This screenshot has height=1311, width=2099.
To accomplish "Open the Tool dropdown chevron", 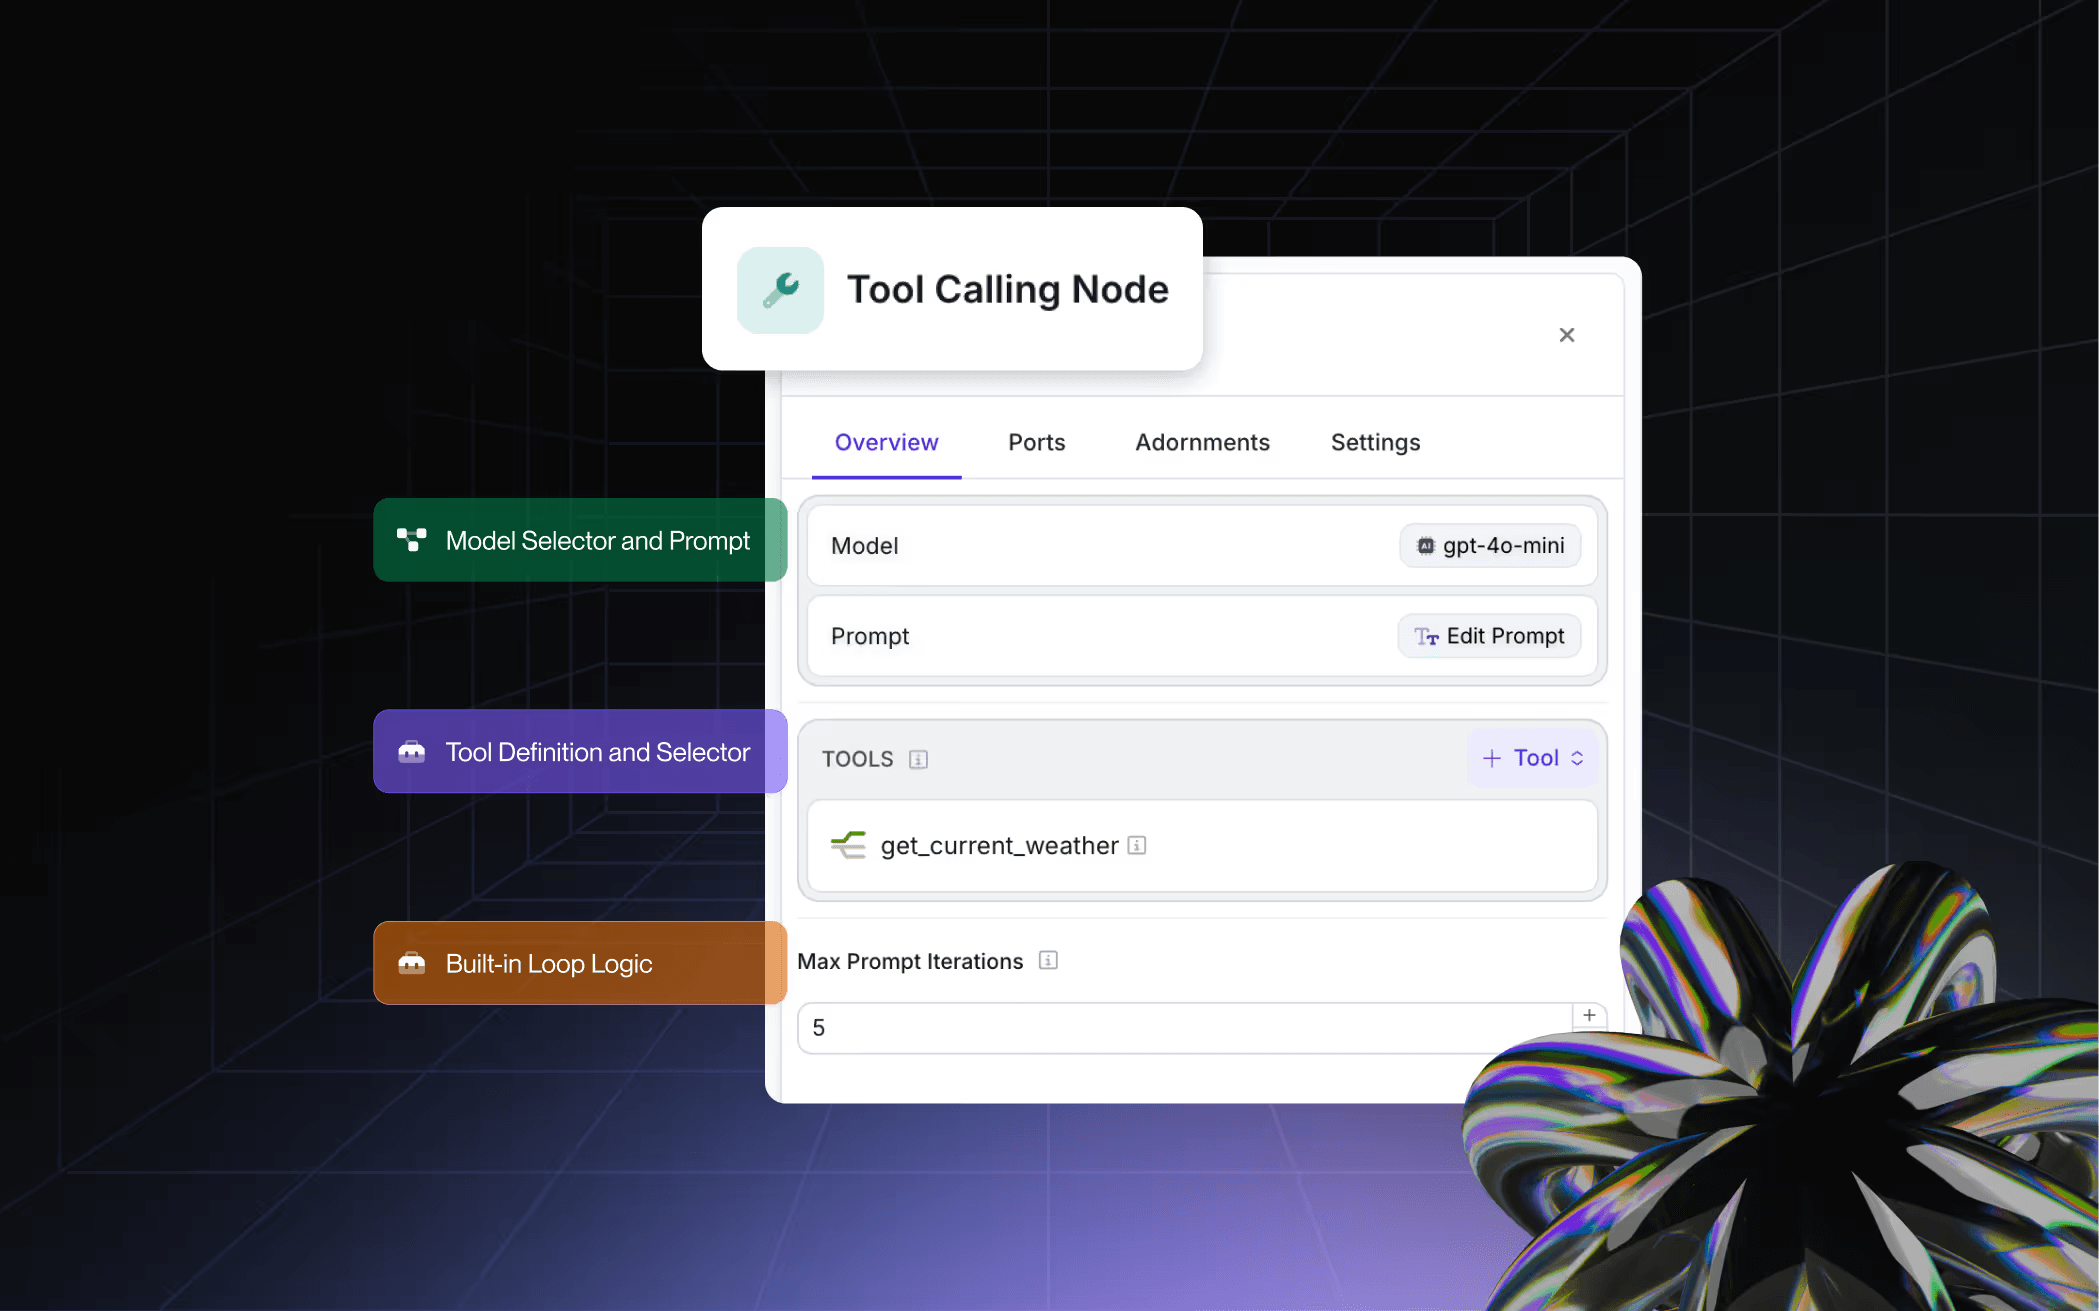I will pos(1578,757).
